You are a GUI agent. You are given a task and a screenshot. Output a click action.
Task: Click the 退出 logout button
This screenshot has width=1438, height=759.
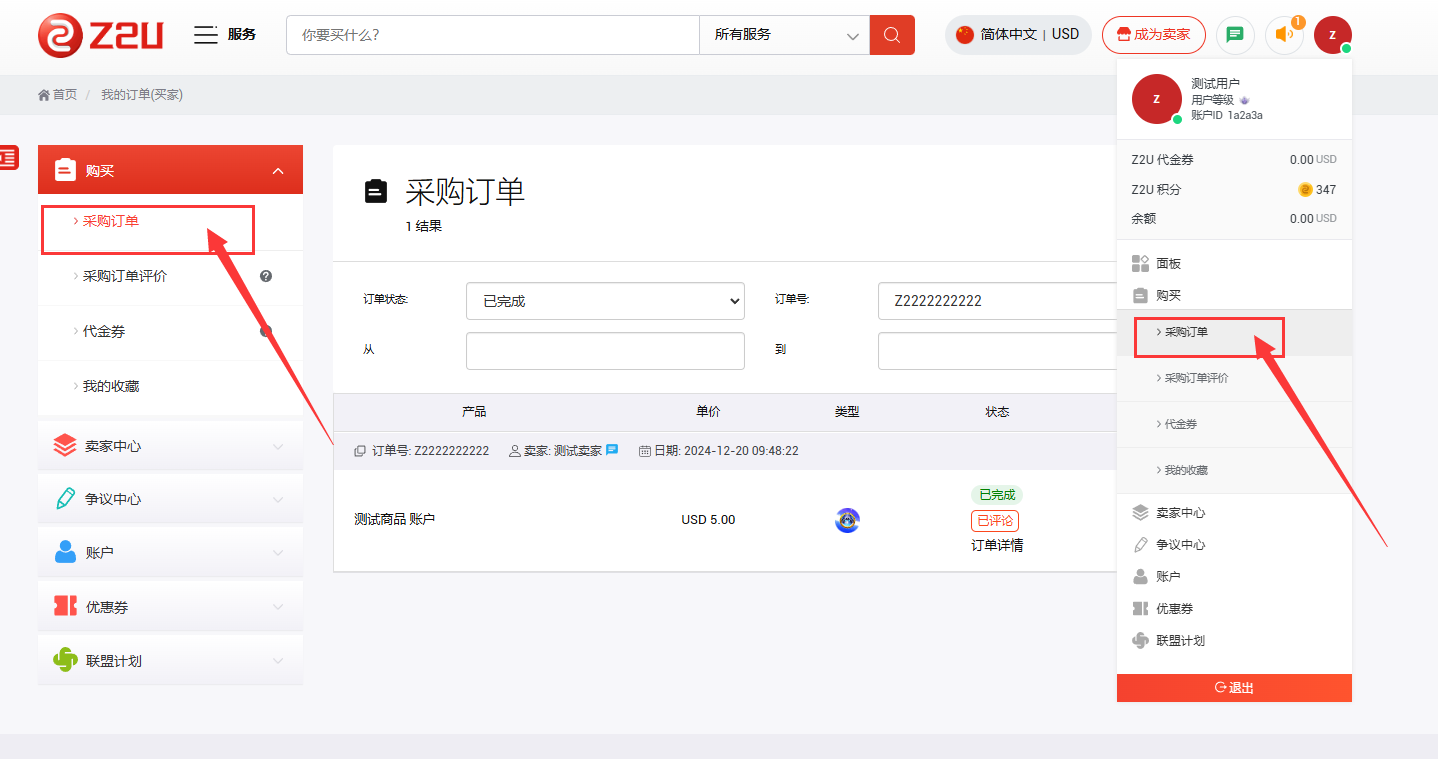click(x=1234, y=688)
